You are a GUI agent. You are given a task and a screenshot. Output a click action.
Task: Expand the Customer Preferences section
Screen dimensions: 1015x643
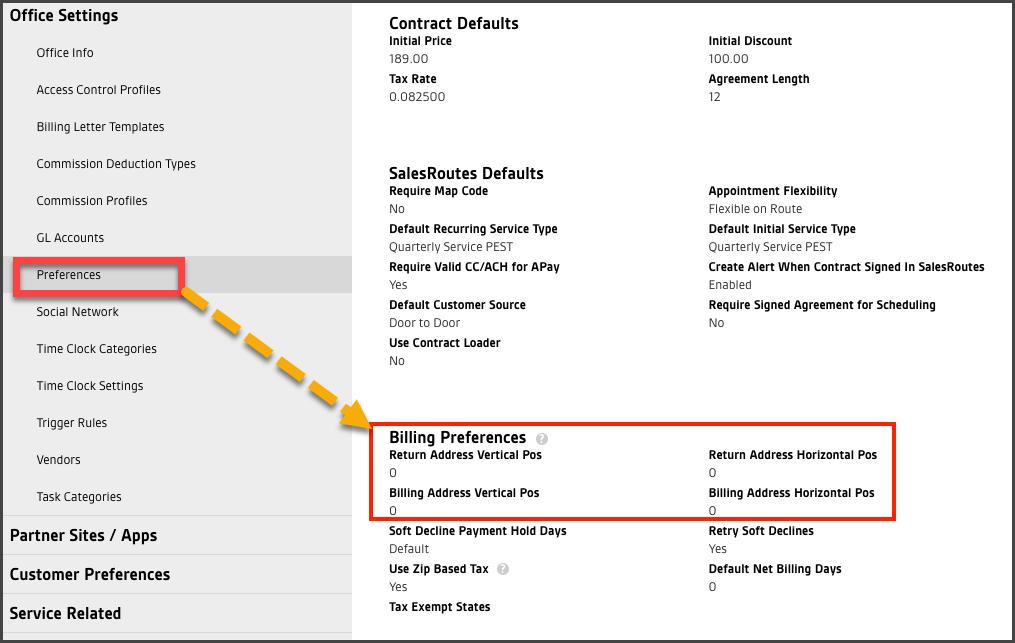90,575
